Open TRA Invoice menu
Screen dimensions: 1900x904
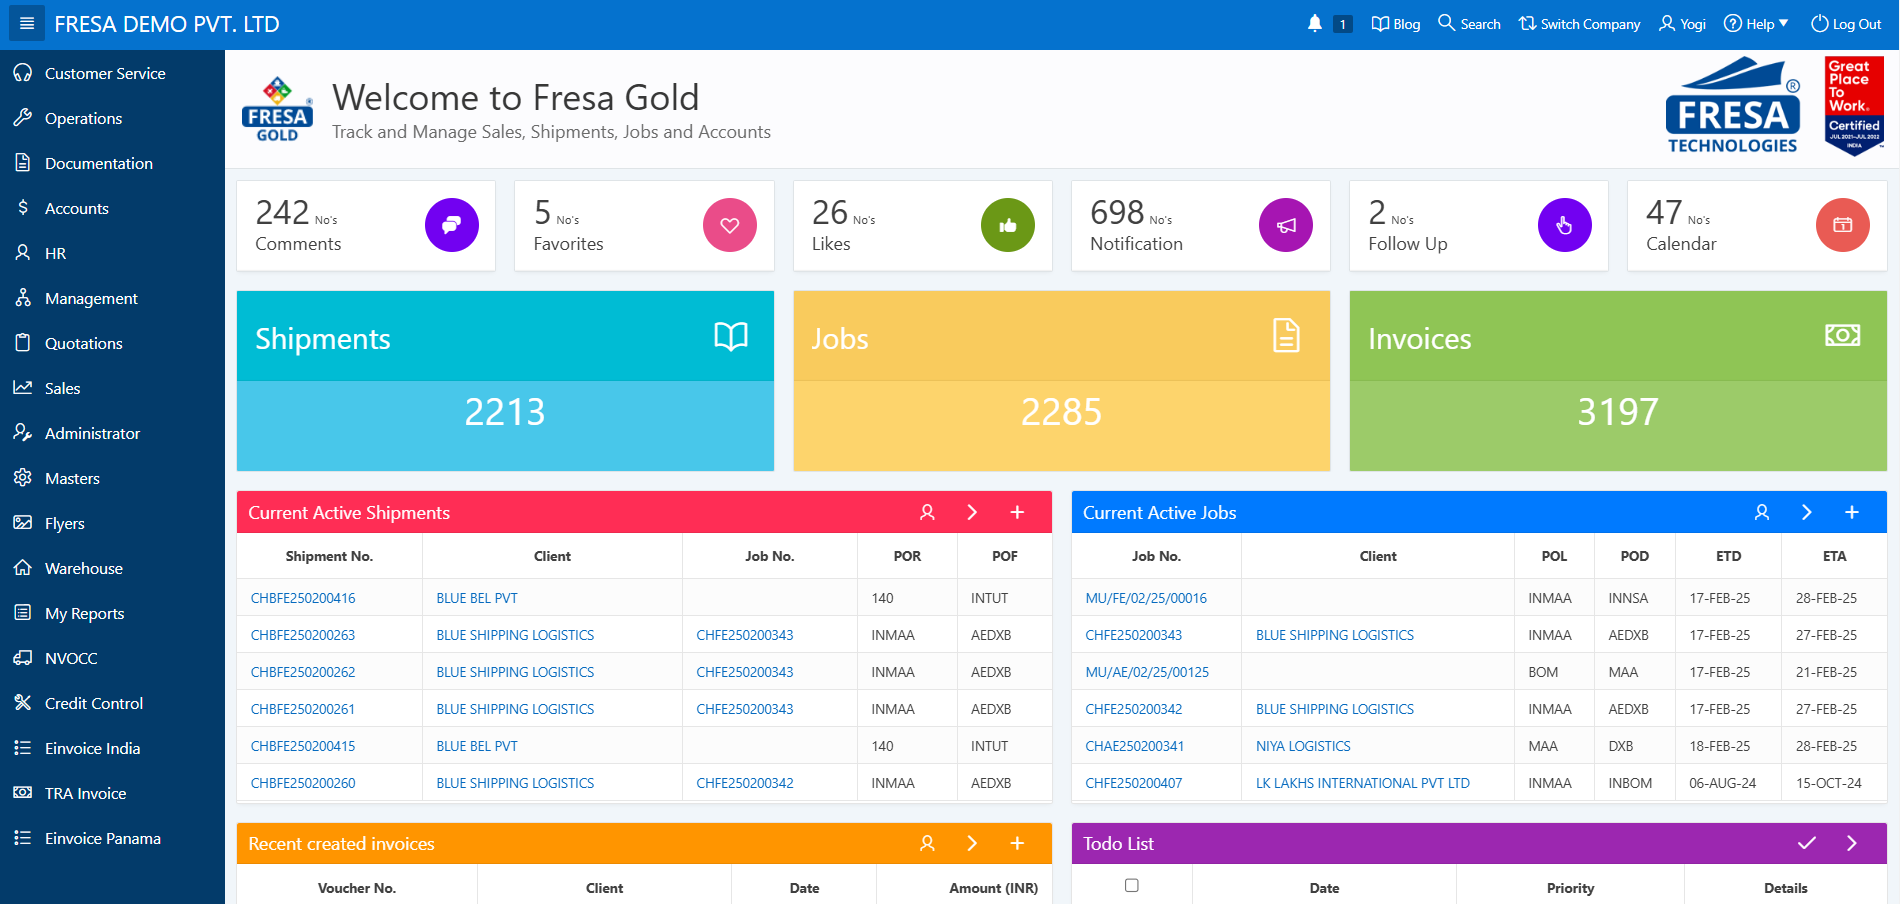tap(112, 793)
